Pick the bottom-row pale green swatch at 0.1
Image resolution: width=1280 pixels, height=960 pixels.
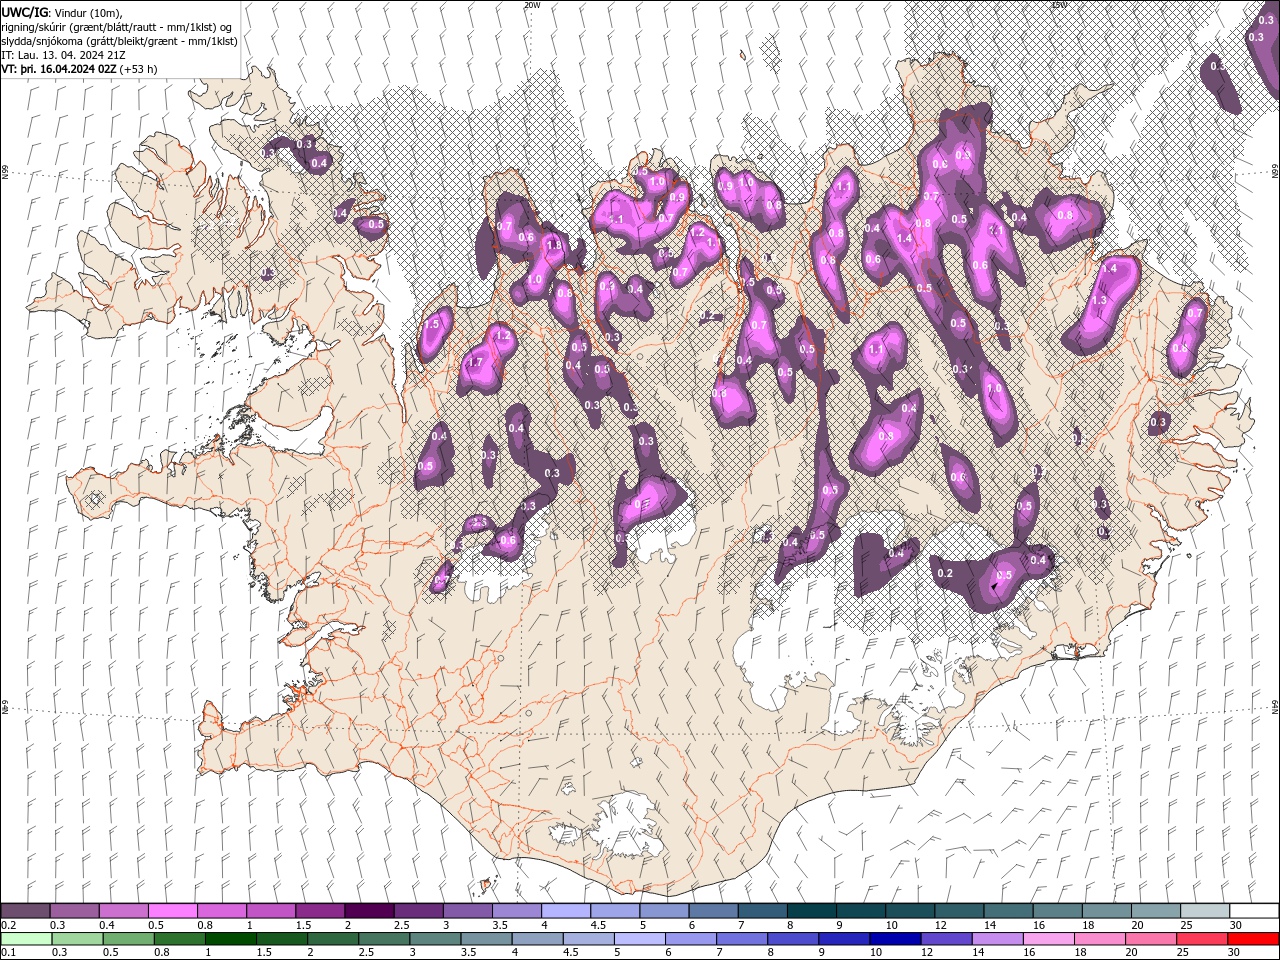25,939
